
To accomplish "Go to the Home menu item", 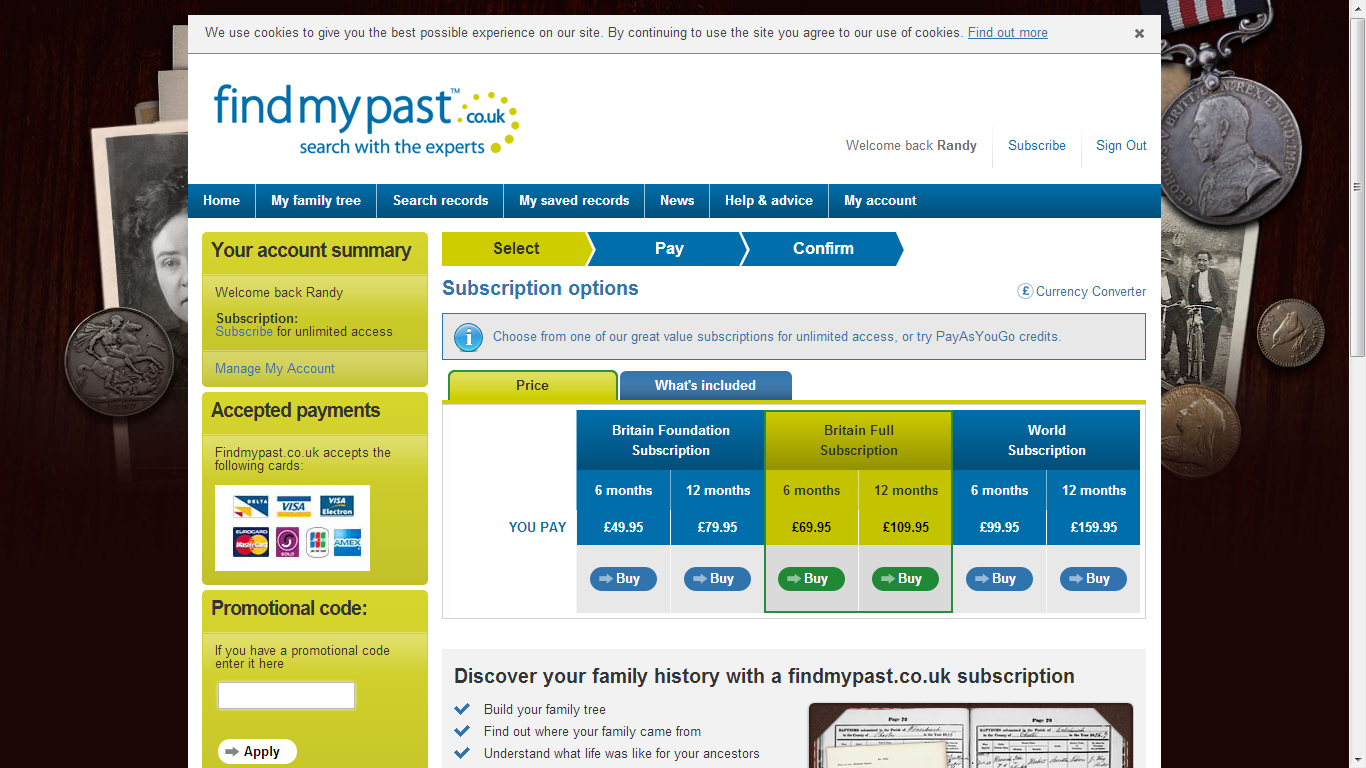I will [x=221, y=200].
